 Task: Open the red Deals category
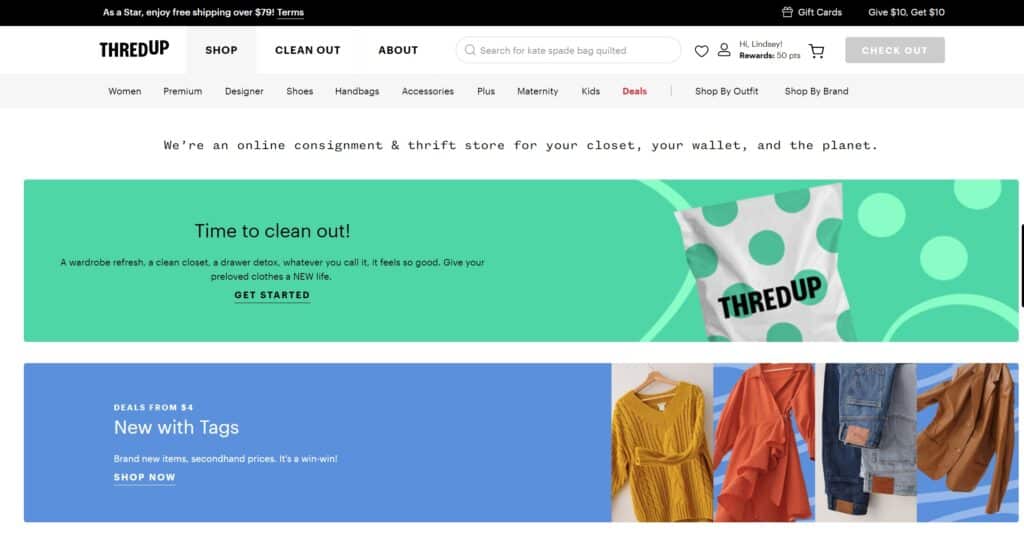tap(635, 91)
